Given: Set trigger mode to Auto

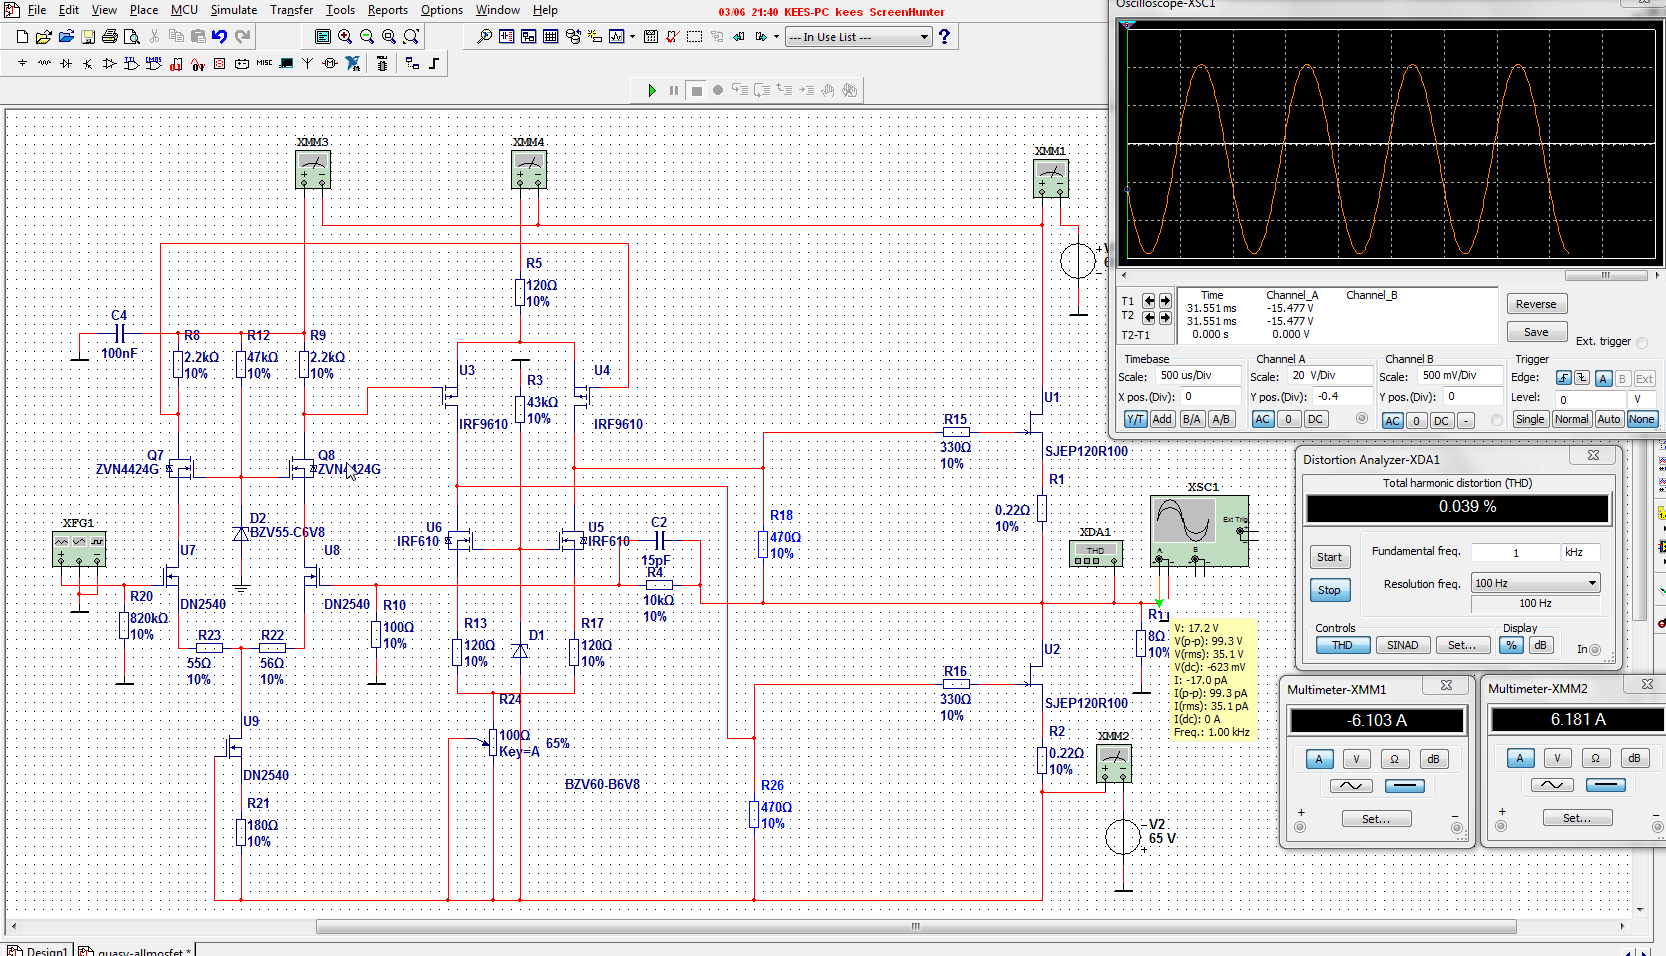Looking at the screenshot, I should [1609, 420].
